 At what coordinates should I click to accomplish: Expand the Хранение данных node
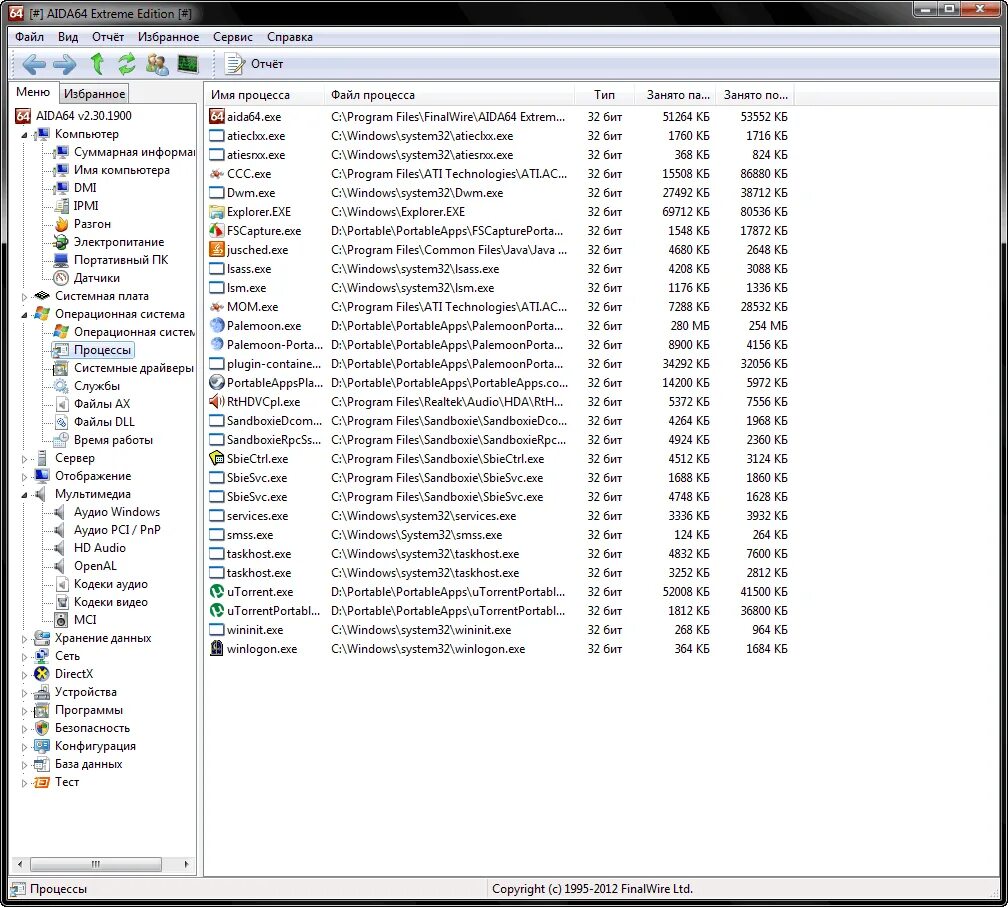click(x=24, y=638)
